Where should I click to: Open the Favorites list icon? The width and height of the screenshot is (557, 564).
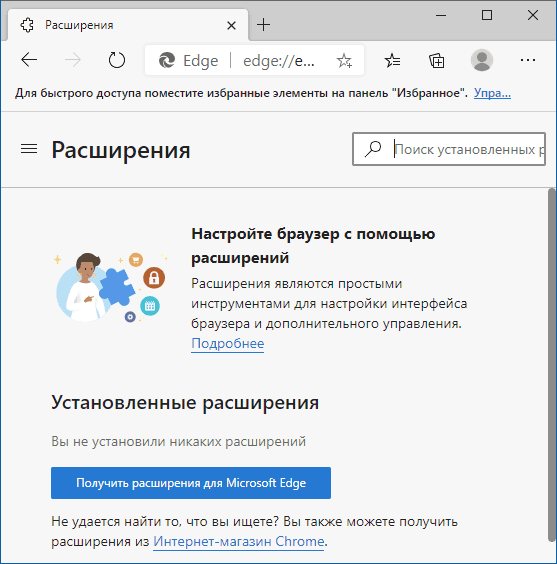click(392, 60)
